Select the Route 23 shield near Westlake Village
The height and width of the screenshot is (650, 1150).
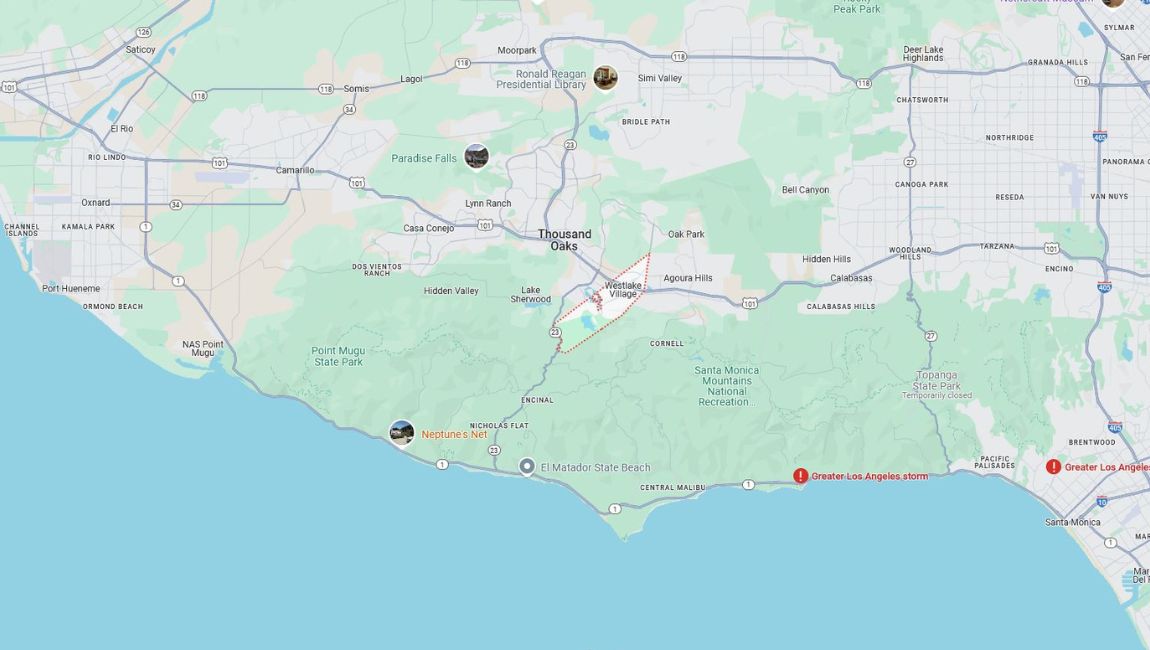[555, 332]
